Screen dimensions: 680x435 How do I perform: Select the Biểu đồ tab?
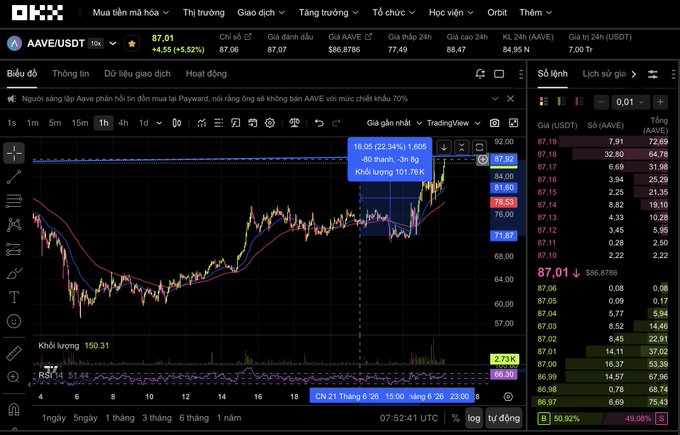click(22, 74)
